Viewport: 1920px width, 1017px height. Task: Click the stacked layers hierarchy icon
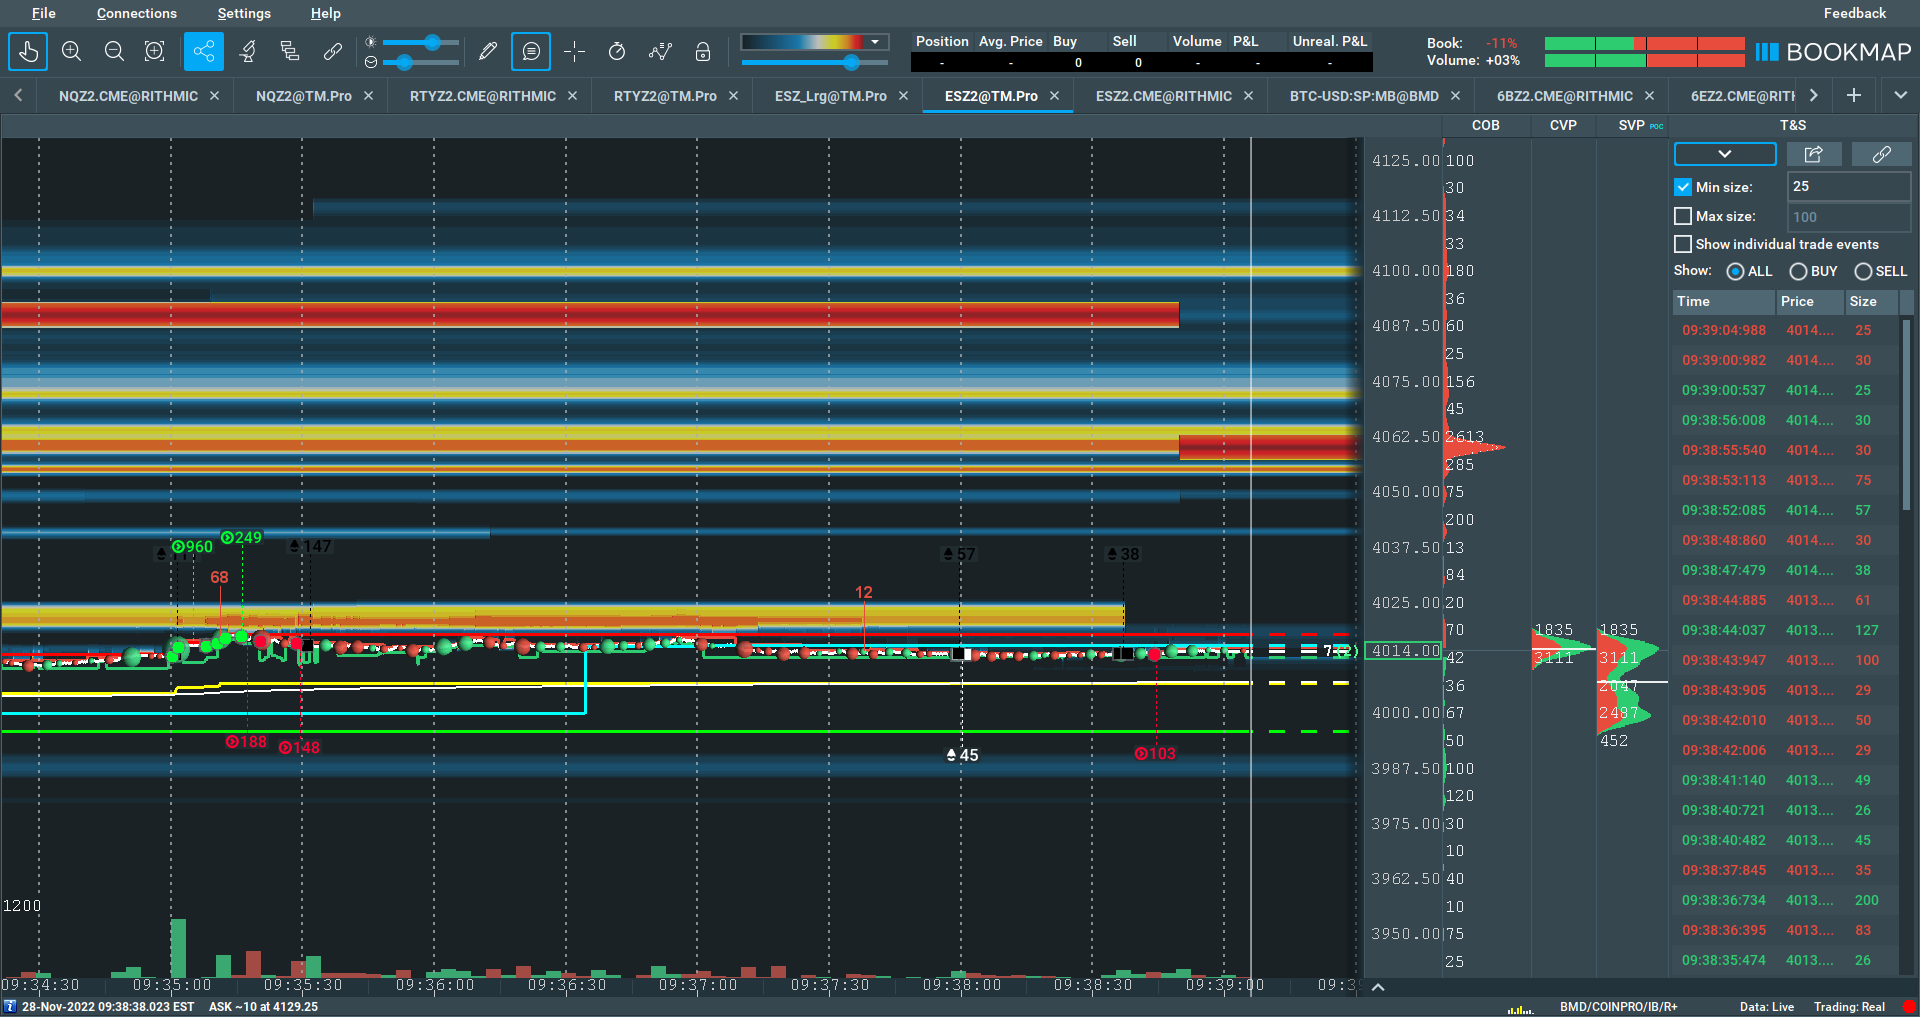(290, 51)
